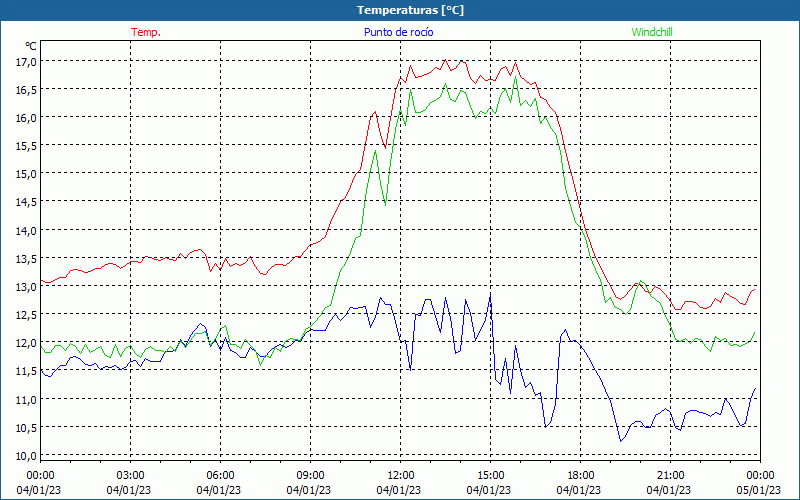800x500 pixels.
Task: Click the "17,0" y-axis value
Action: 27,62
